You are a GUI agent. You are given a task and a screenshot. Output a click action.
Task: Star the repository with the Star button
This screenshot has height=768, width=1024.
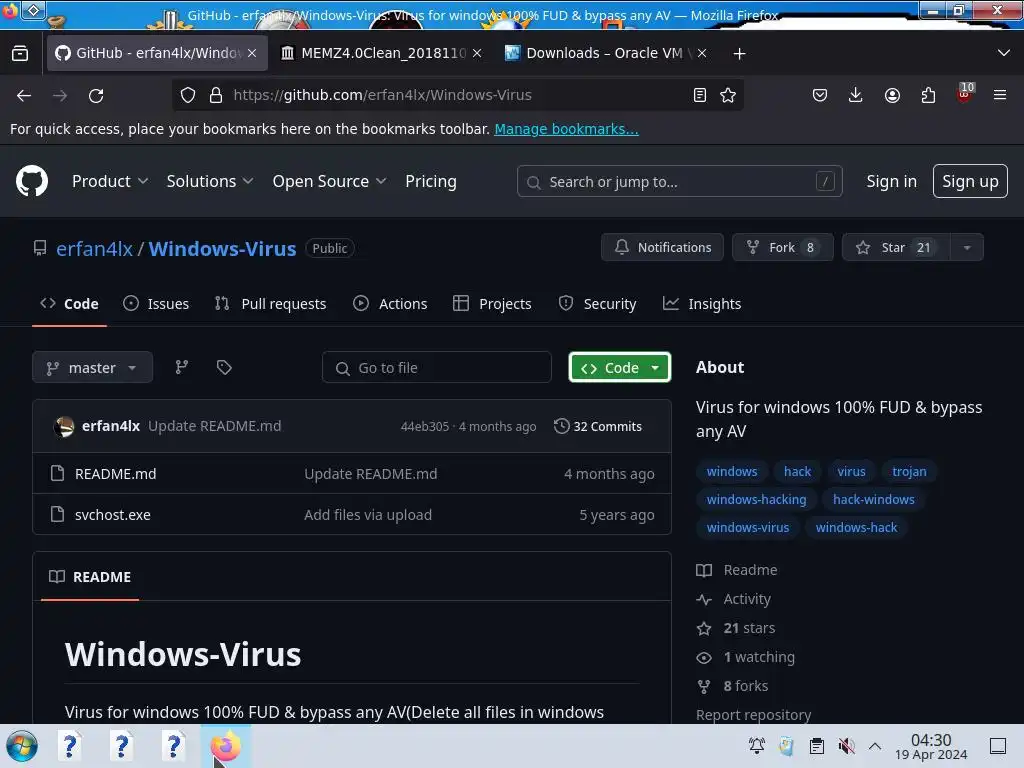point(896,248)
